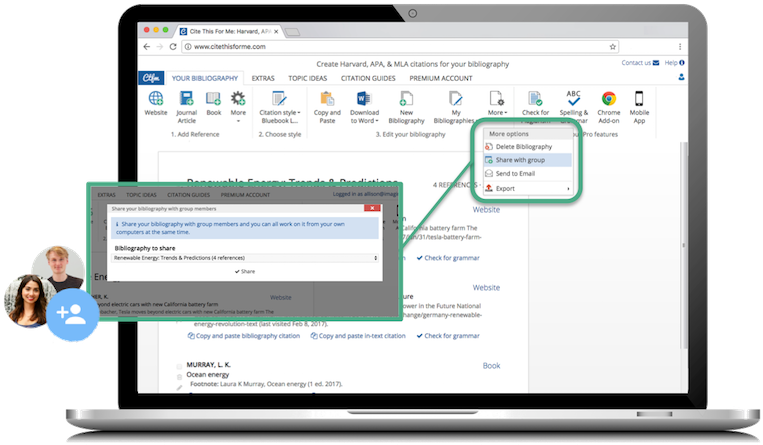Switch to YOUR BIBLIOGRAPHY tab
Viewport: 763px width, 445px height.
(x=204, y=78)
